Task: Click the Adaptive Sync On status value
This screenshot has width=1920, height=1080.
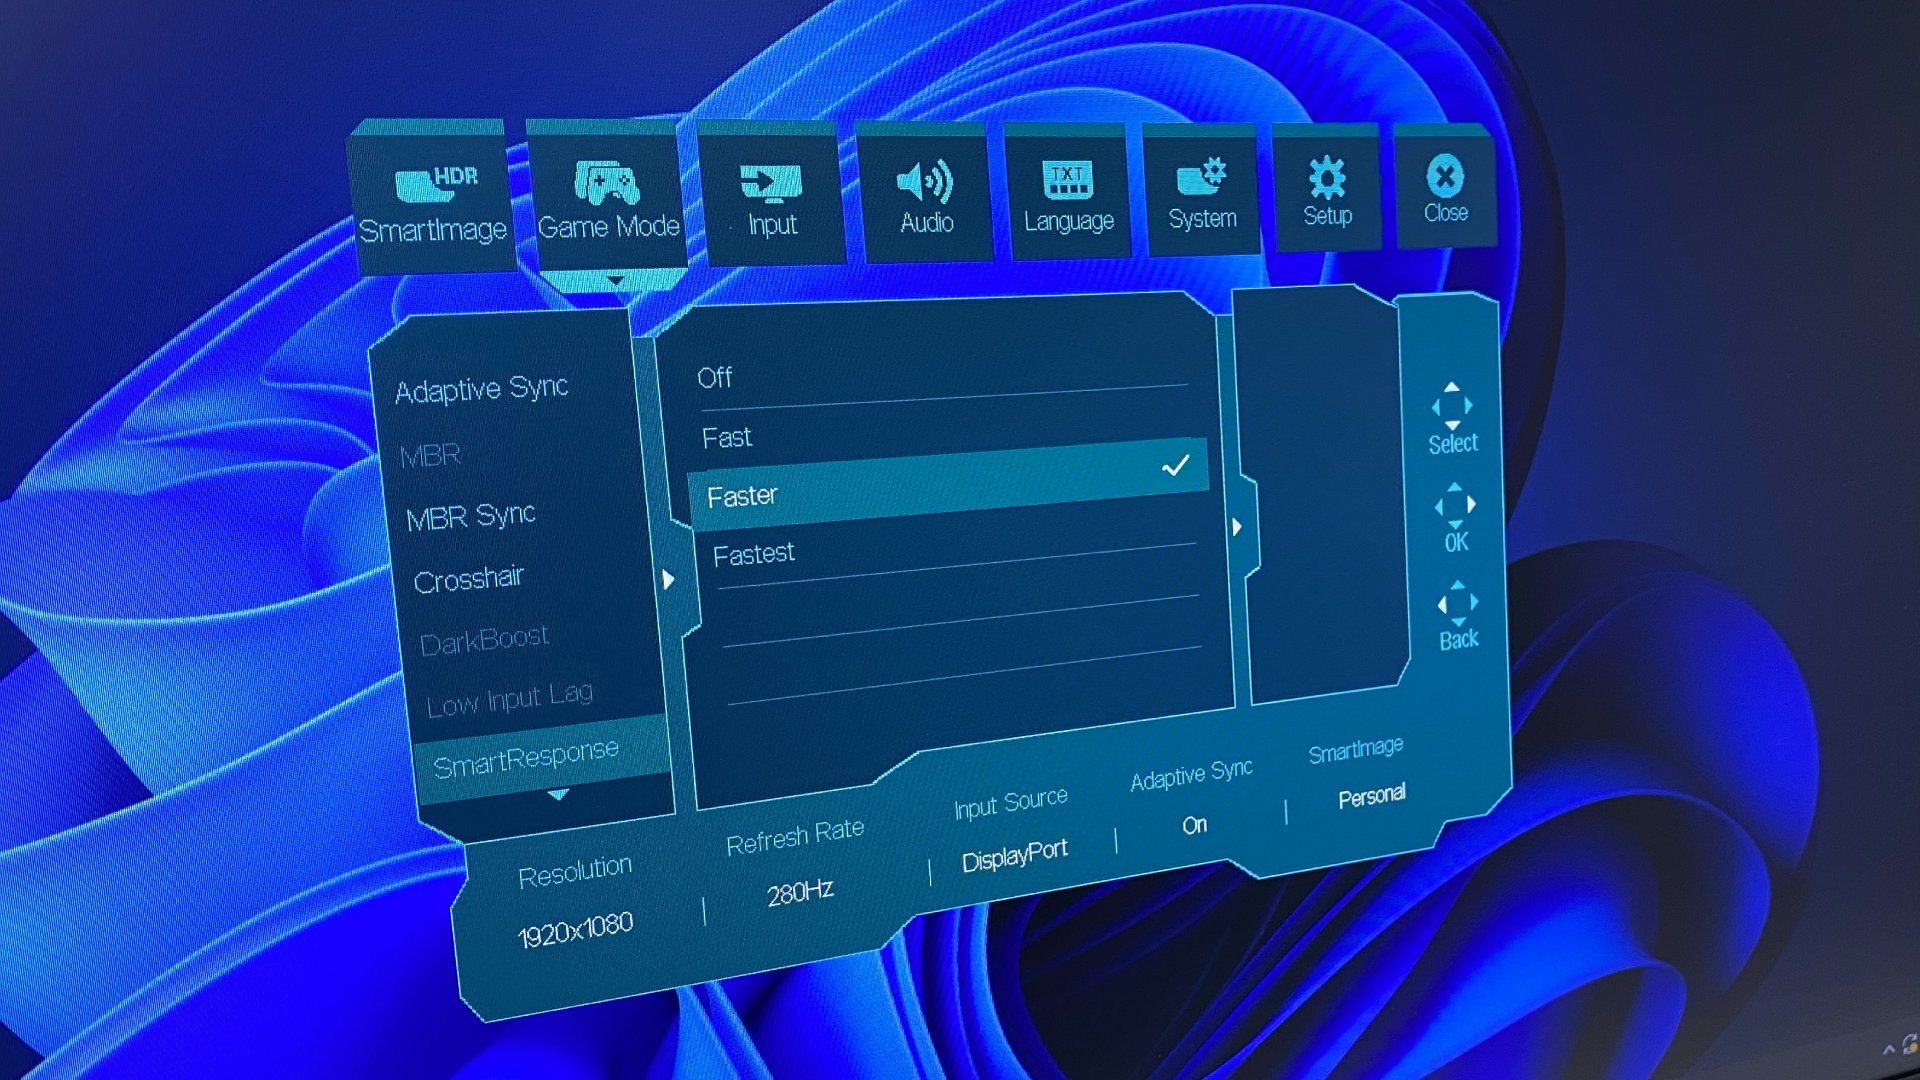Action: click(x=1194, y=825)
